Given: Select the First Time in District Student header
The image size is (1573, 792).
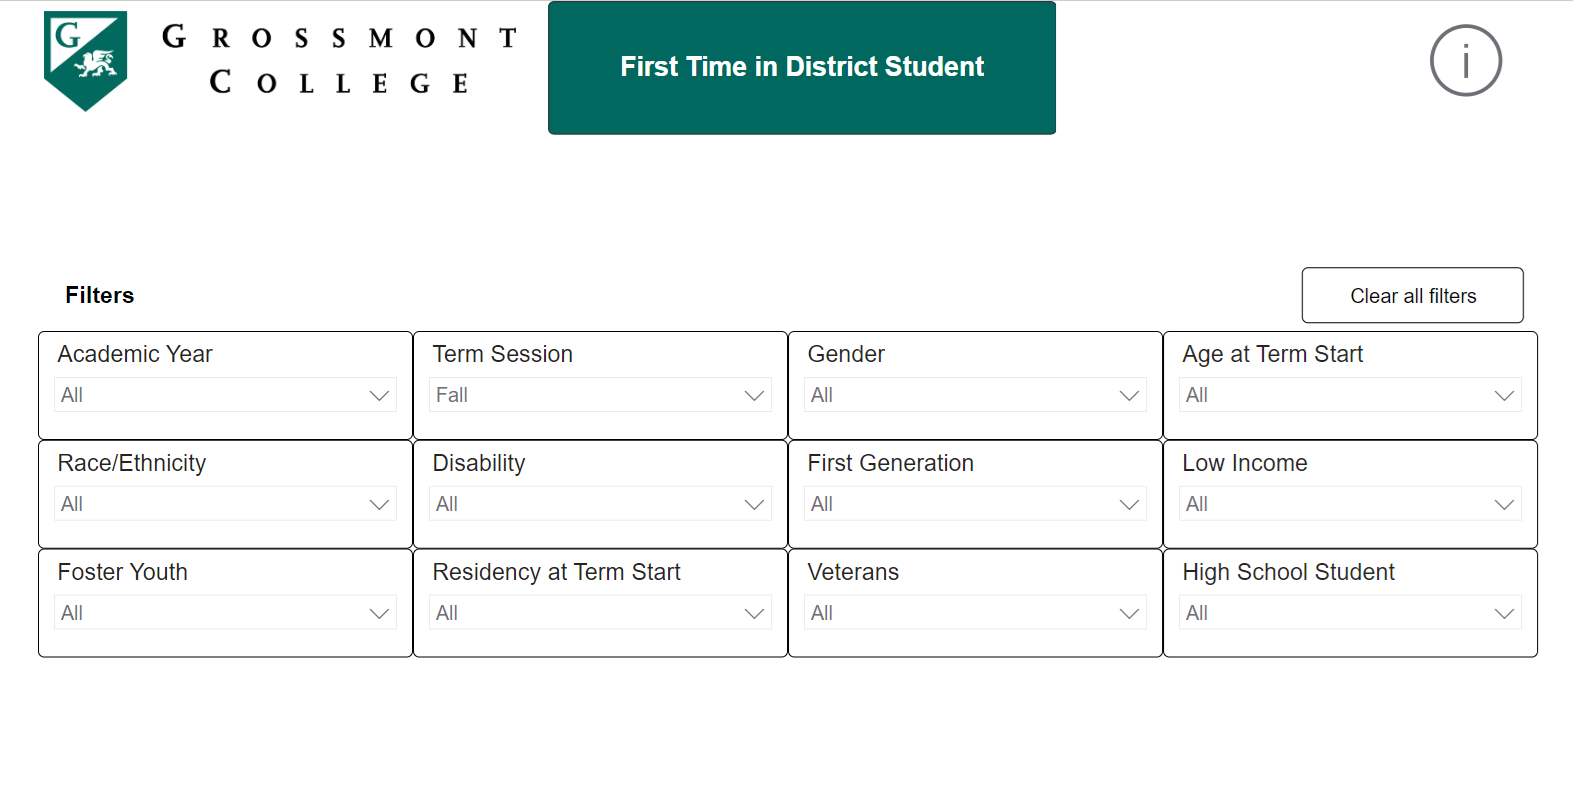Looking at the screenshot, I should pyautogui.click(x=801, y=67).
